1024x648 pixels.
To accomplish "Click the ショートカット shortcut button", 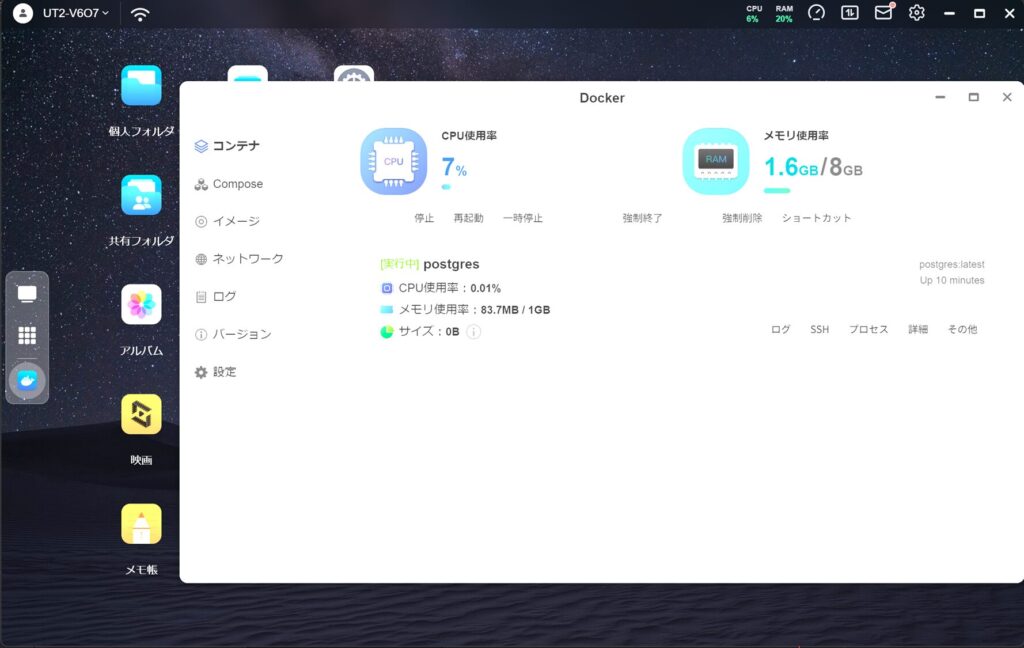I will (x=816, y=218).
